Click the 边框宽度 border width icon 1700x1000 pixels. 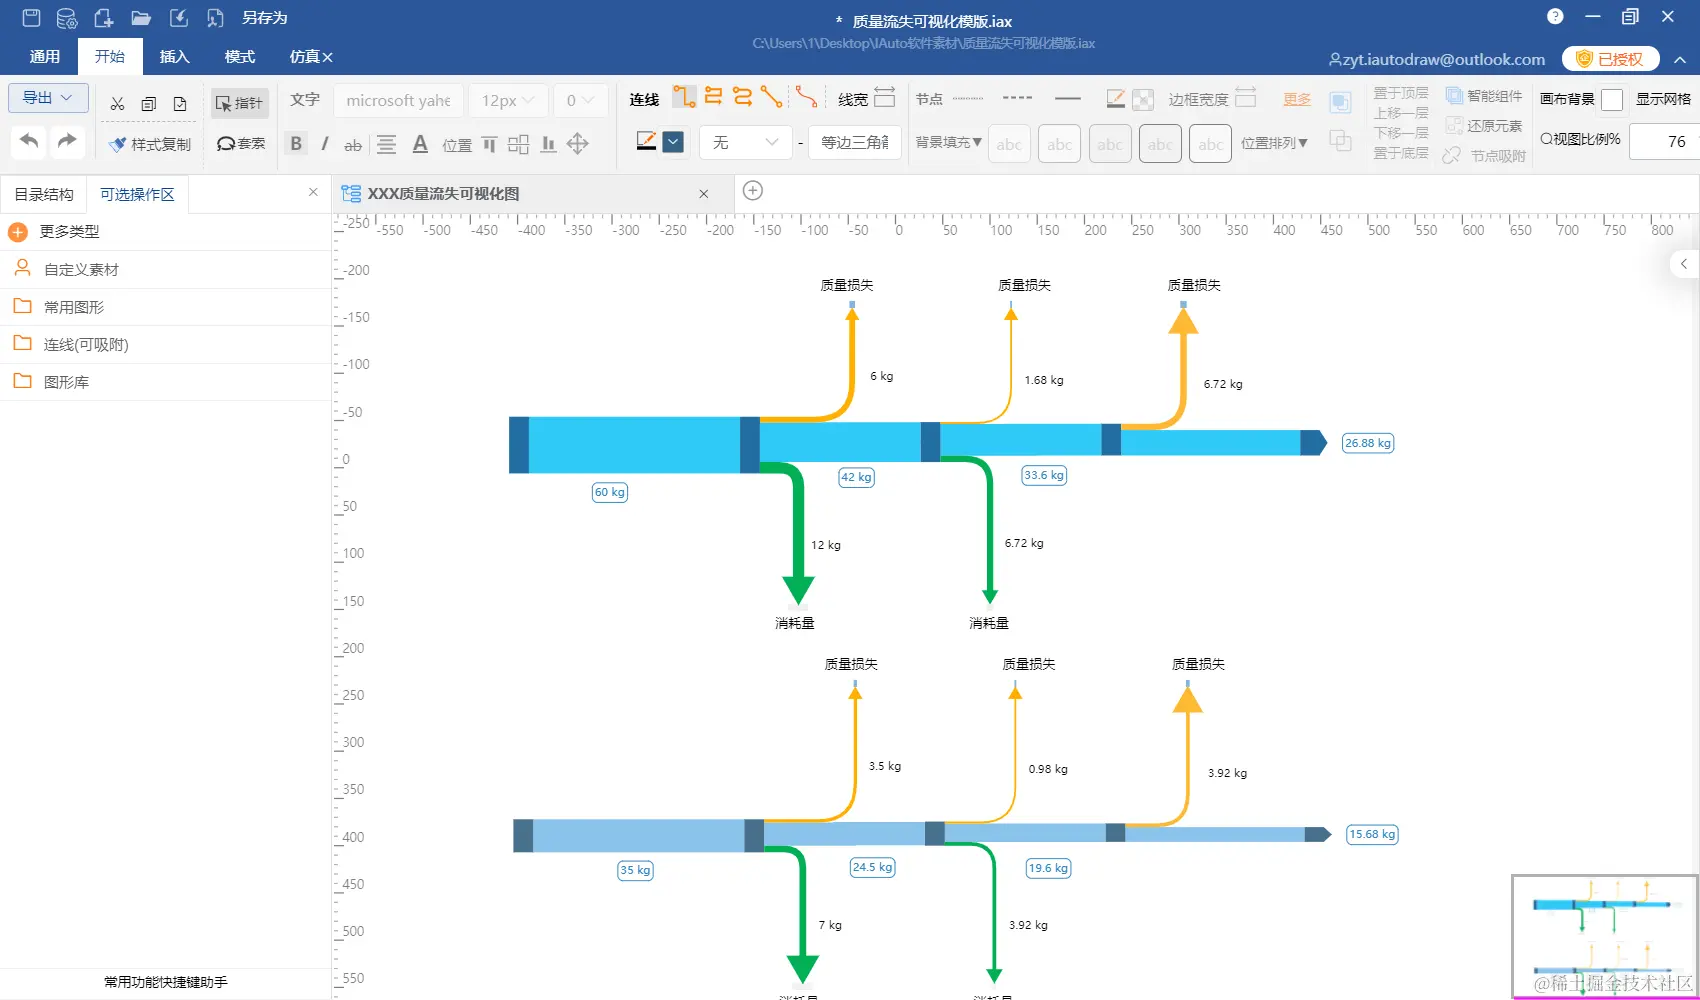click(1245, 97)
